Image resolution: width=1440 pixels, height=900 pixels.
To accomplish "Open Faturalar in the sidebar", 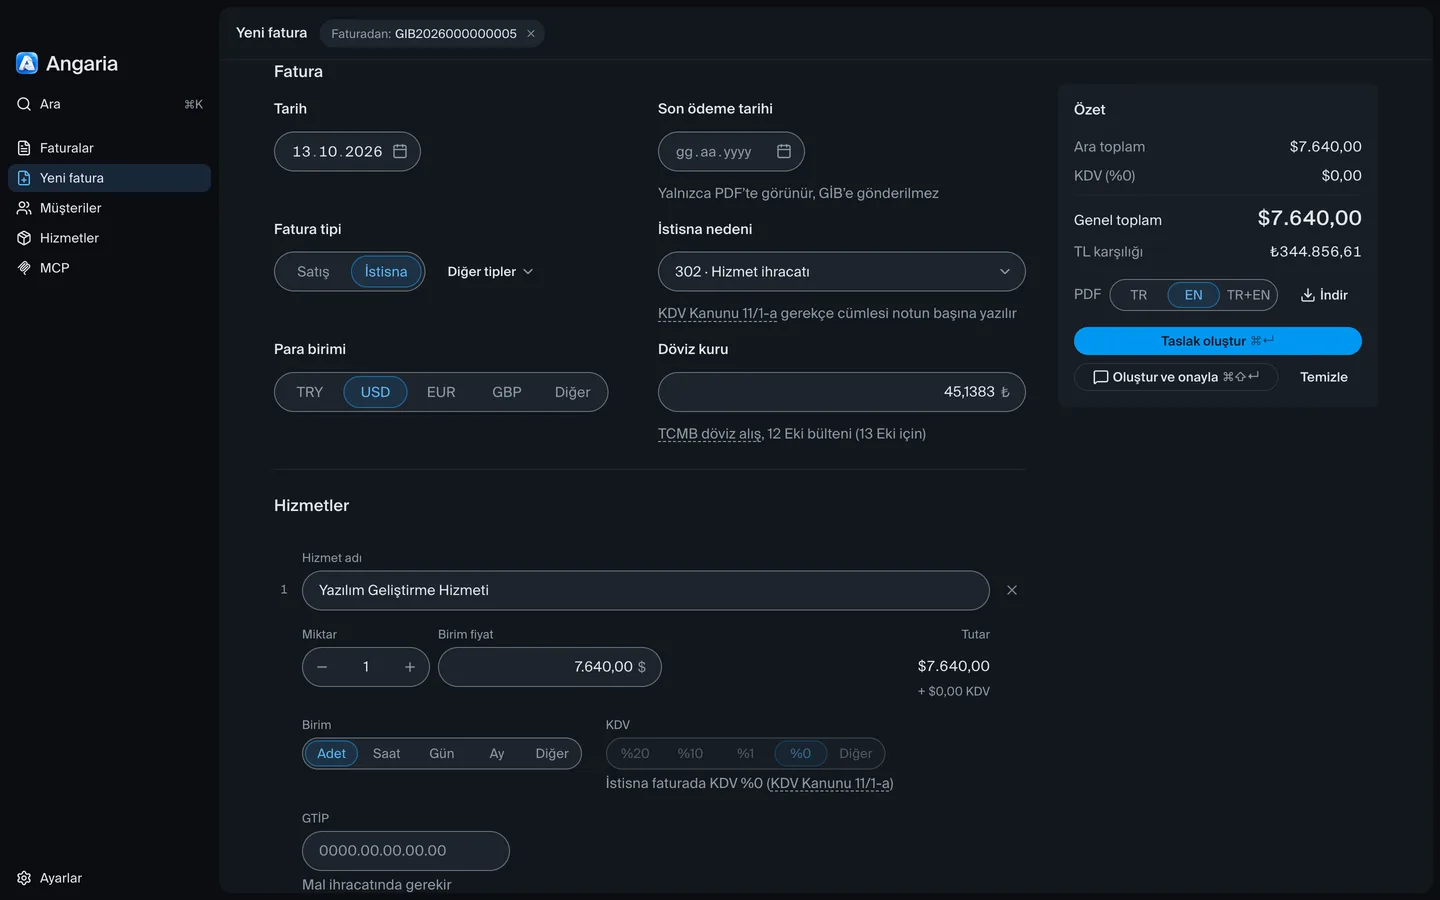I will point(109,148).
